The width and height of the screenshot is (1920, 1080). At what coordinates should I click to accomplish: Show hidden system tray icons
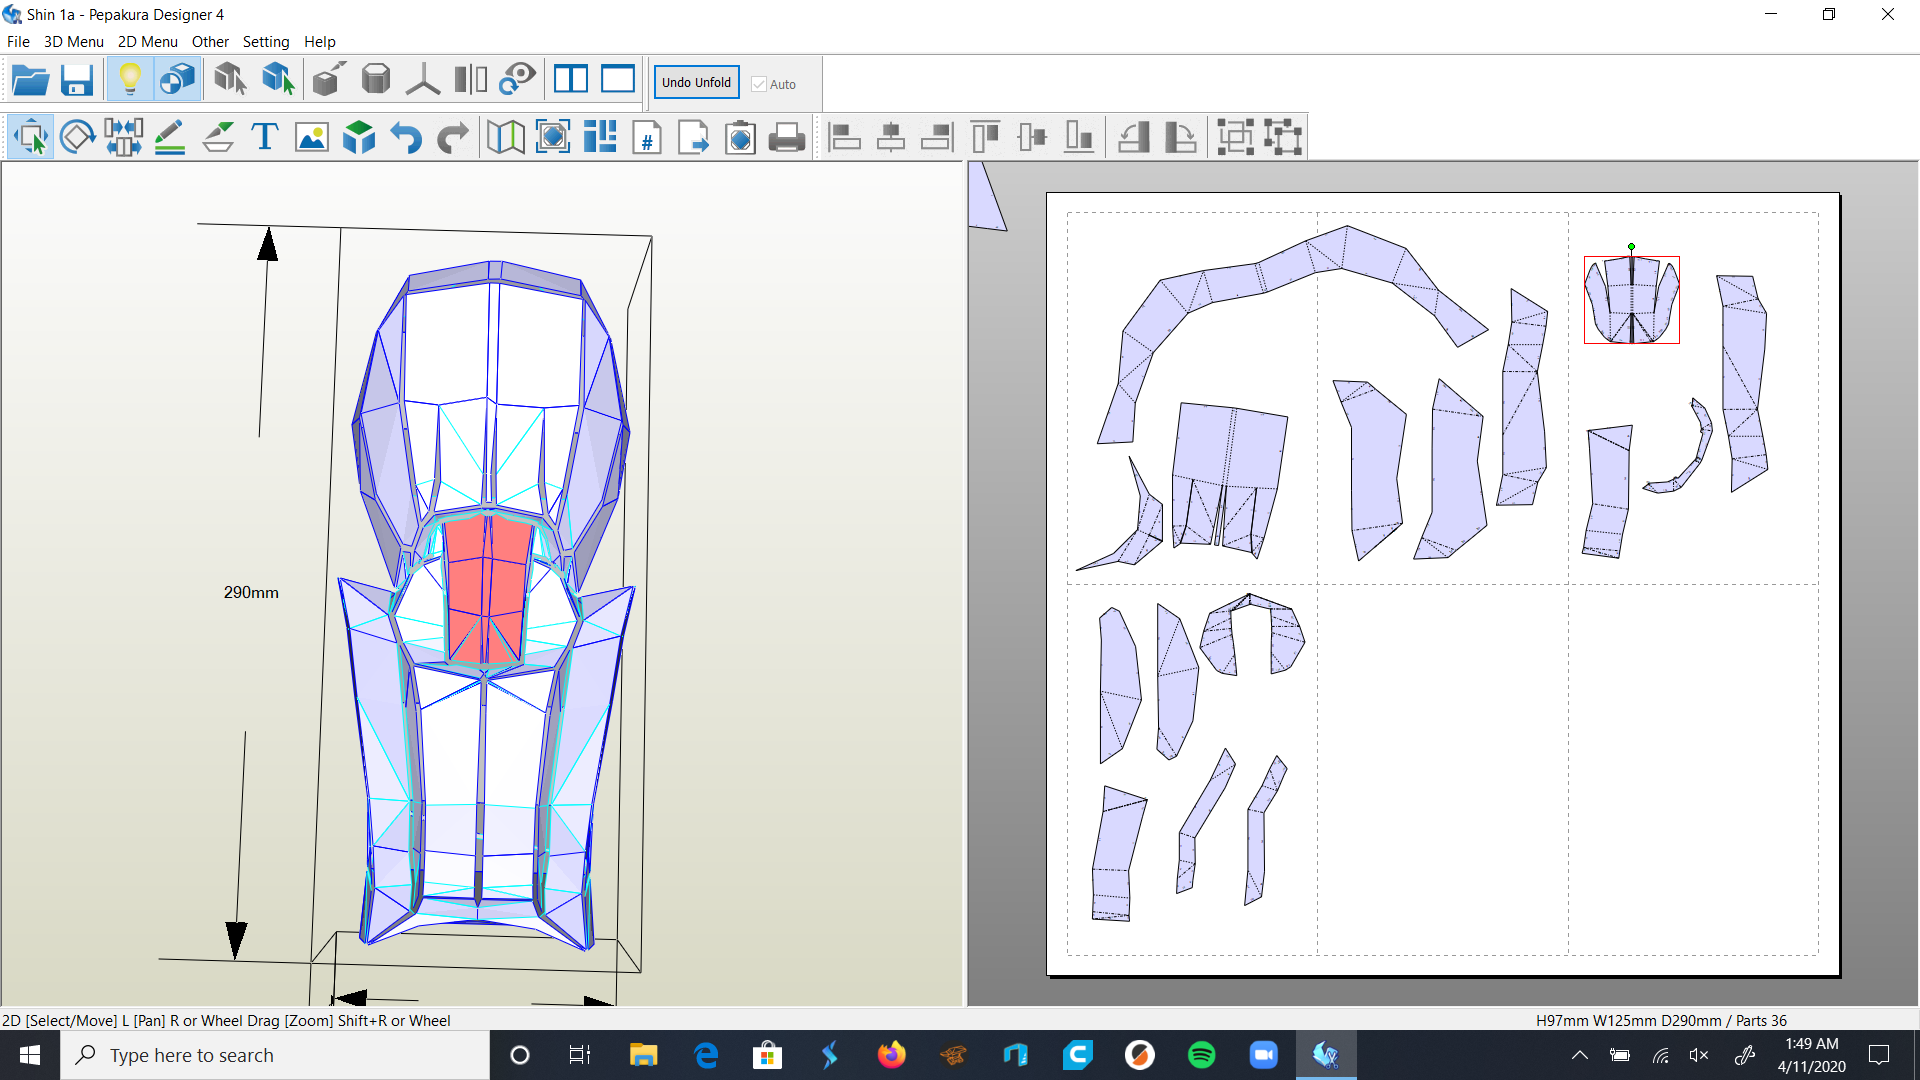point(1580,1055)
